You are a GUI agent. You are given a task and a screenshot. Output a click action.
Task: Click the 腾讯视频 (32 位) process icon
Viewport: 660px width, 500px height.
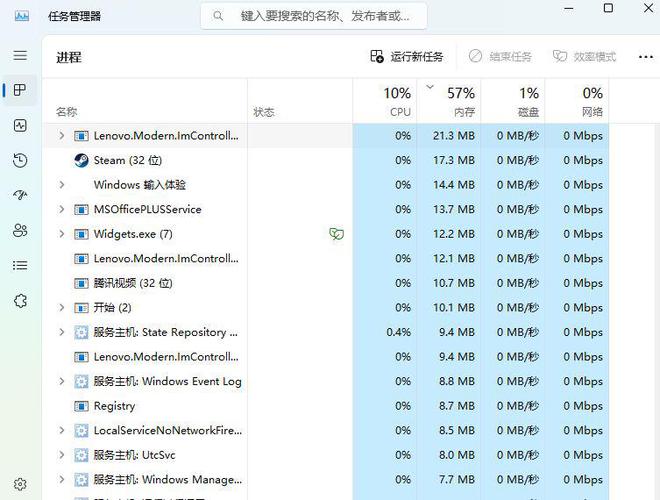point(81,283)
